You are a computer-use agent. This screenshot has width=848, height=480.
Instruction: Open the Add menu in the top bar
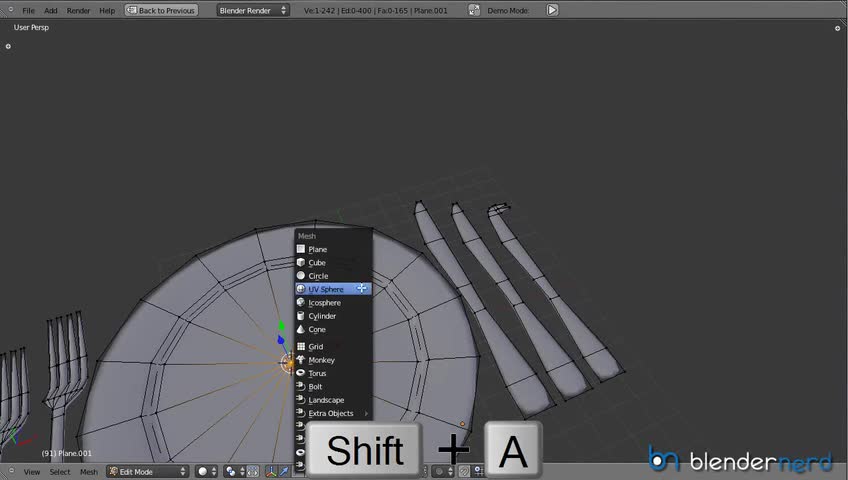(51, 10)
